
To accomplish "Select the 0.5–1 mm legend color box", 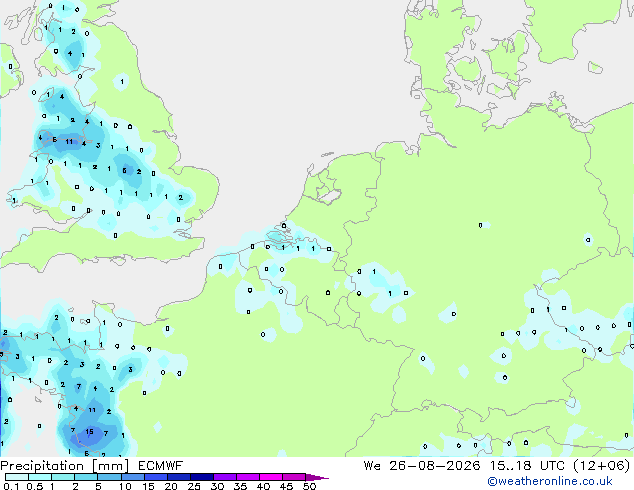I will tap(40, 477).
